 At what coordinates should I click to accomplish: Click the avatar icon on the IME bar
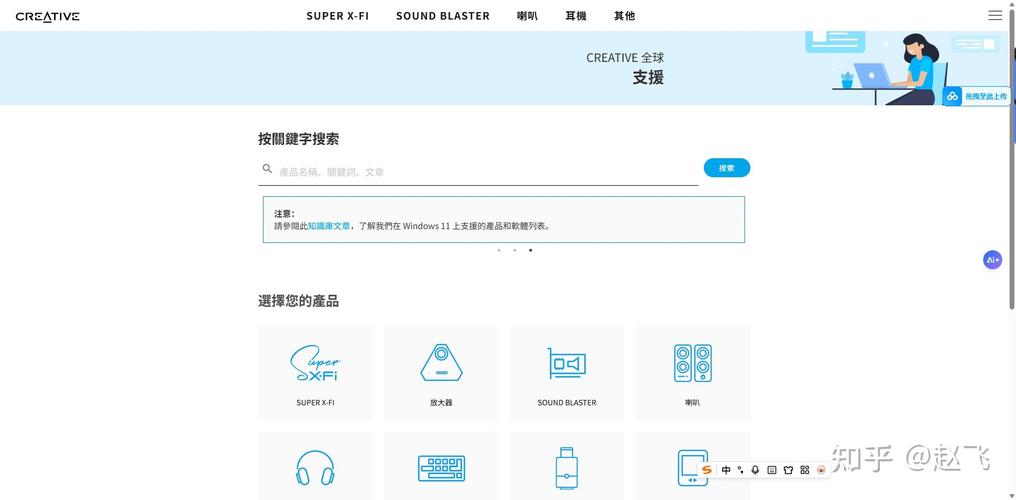tap(822, 470)
